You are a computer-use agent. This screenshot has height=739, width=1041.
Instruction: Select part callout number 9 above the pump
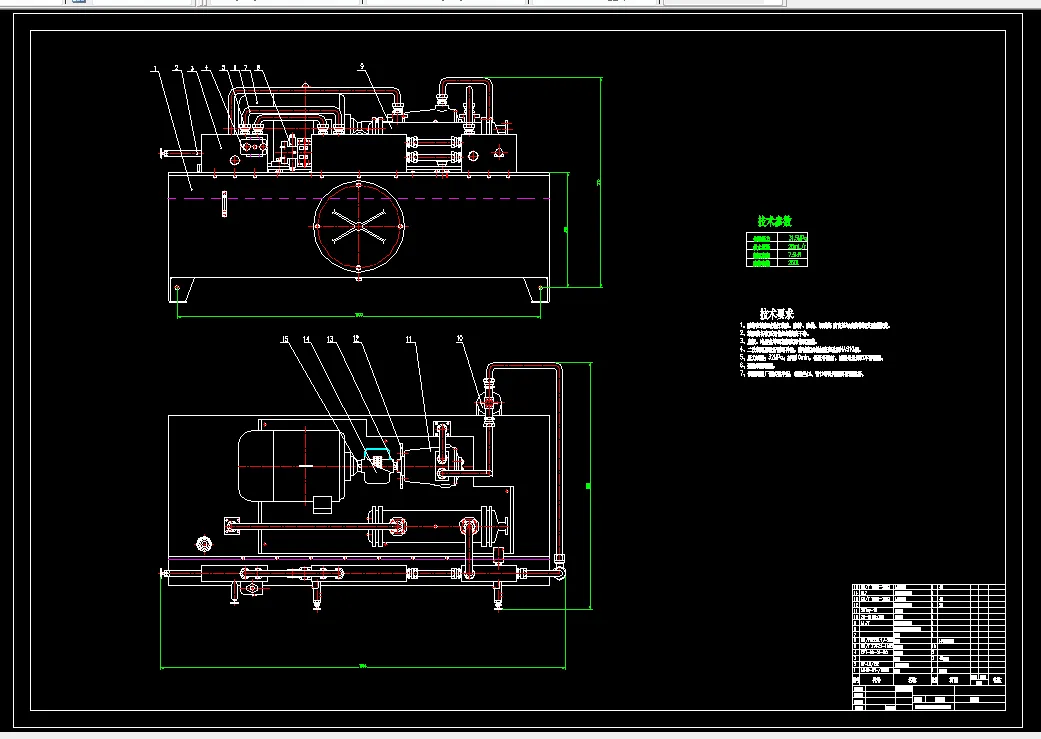click(362, 66)
